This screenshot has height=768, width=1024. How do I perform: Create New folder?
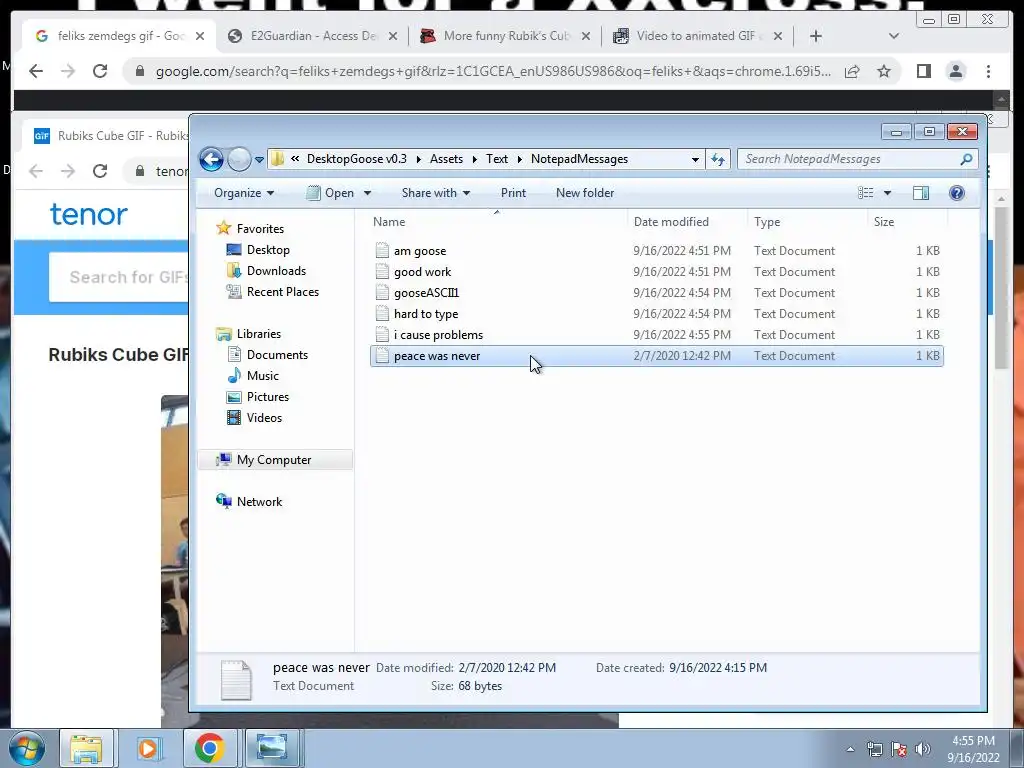point(585,193)
